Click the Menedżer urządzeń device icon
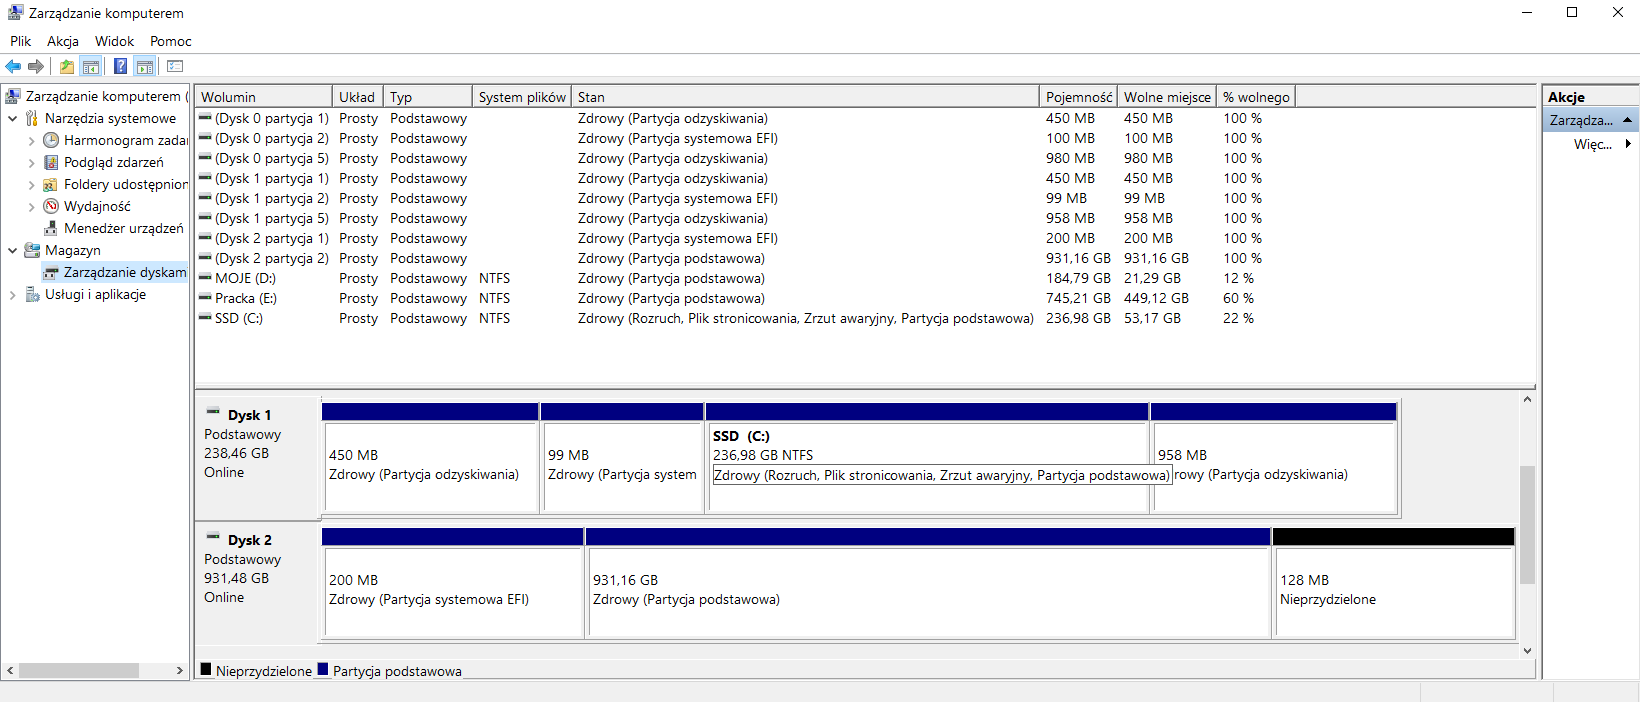Viewport: 1640px width, 702px height. click(x=51, y=228)
